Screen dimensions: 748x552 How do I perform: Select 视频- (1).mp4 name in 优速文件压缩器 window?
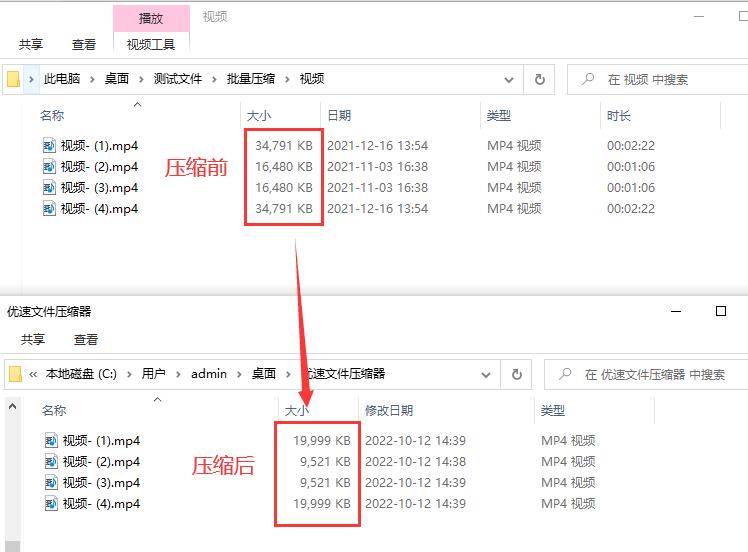[102, 440]
